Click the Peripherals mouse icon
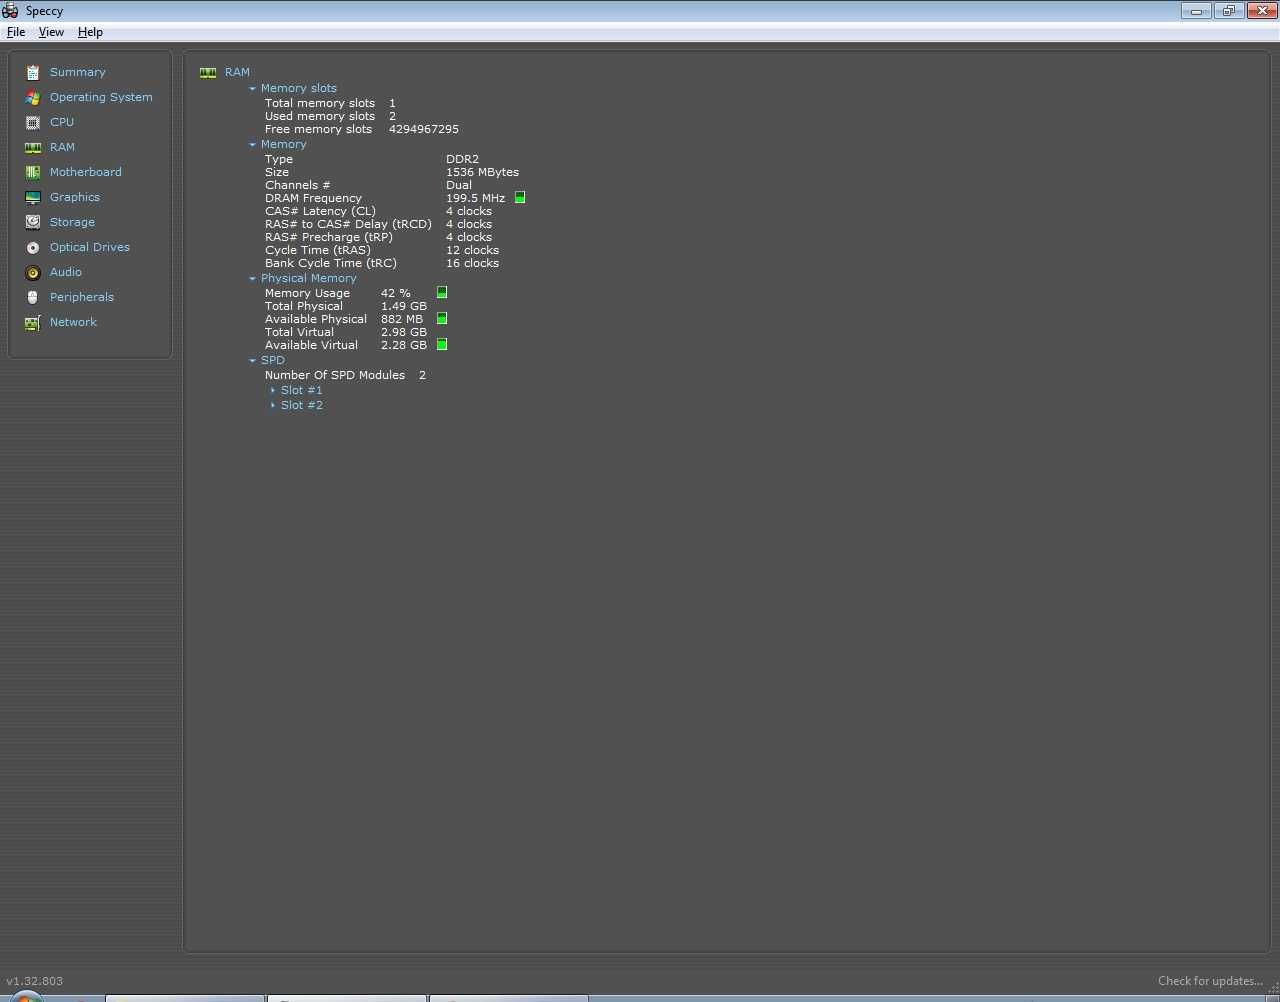1280x1002 pixels. pos(33,297)
